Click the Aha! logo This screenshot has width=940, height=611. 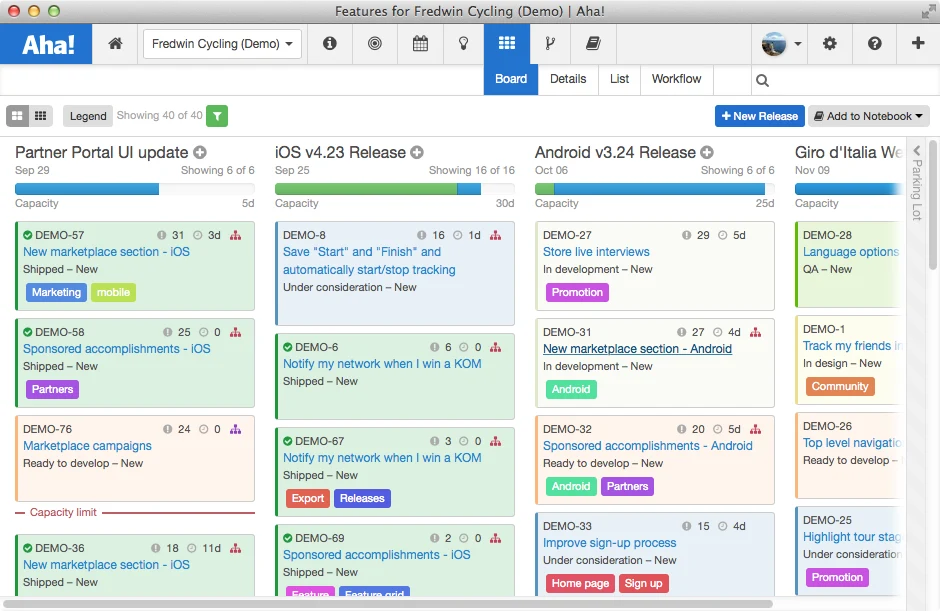coord(48,44)
